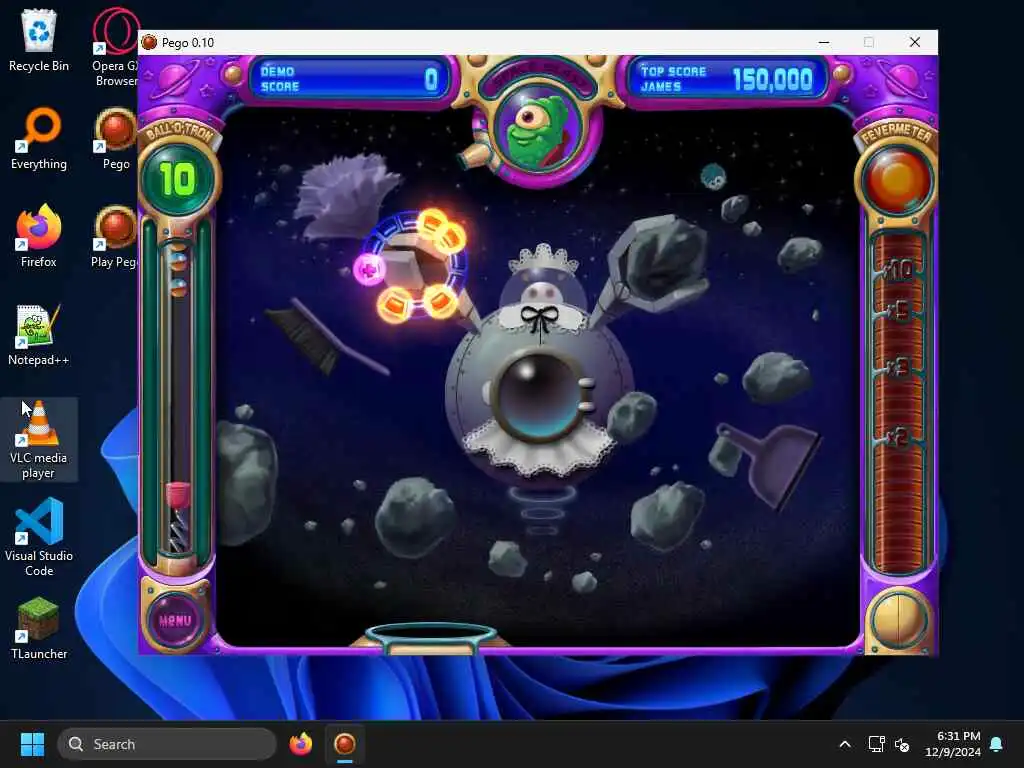The image size is (1024, 768).
Task: Open the Recycle Bin desktop icon
Action: pos(39,41)
